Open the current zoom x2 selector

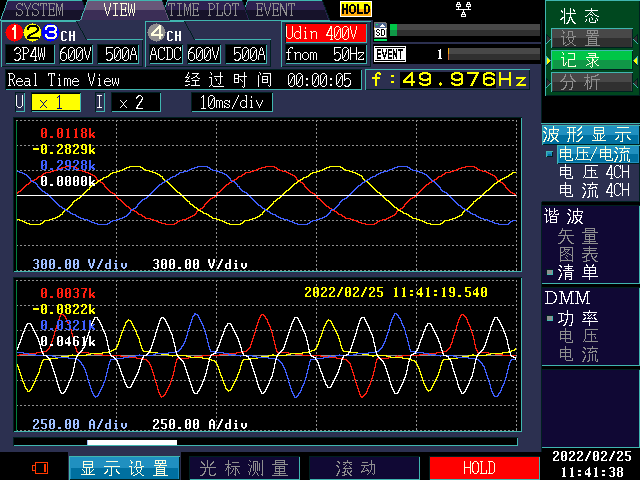tap(133, 102)
